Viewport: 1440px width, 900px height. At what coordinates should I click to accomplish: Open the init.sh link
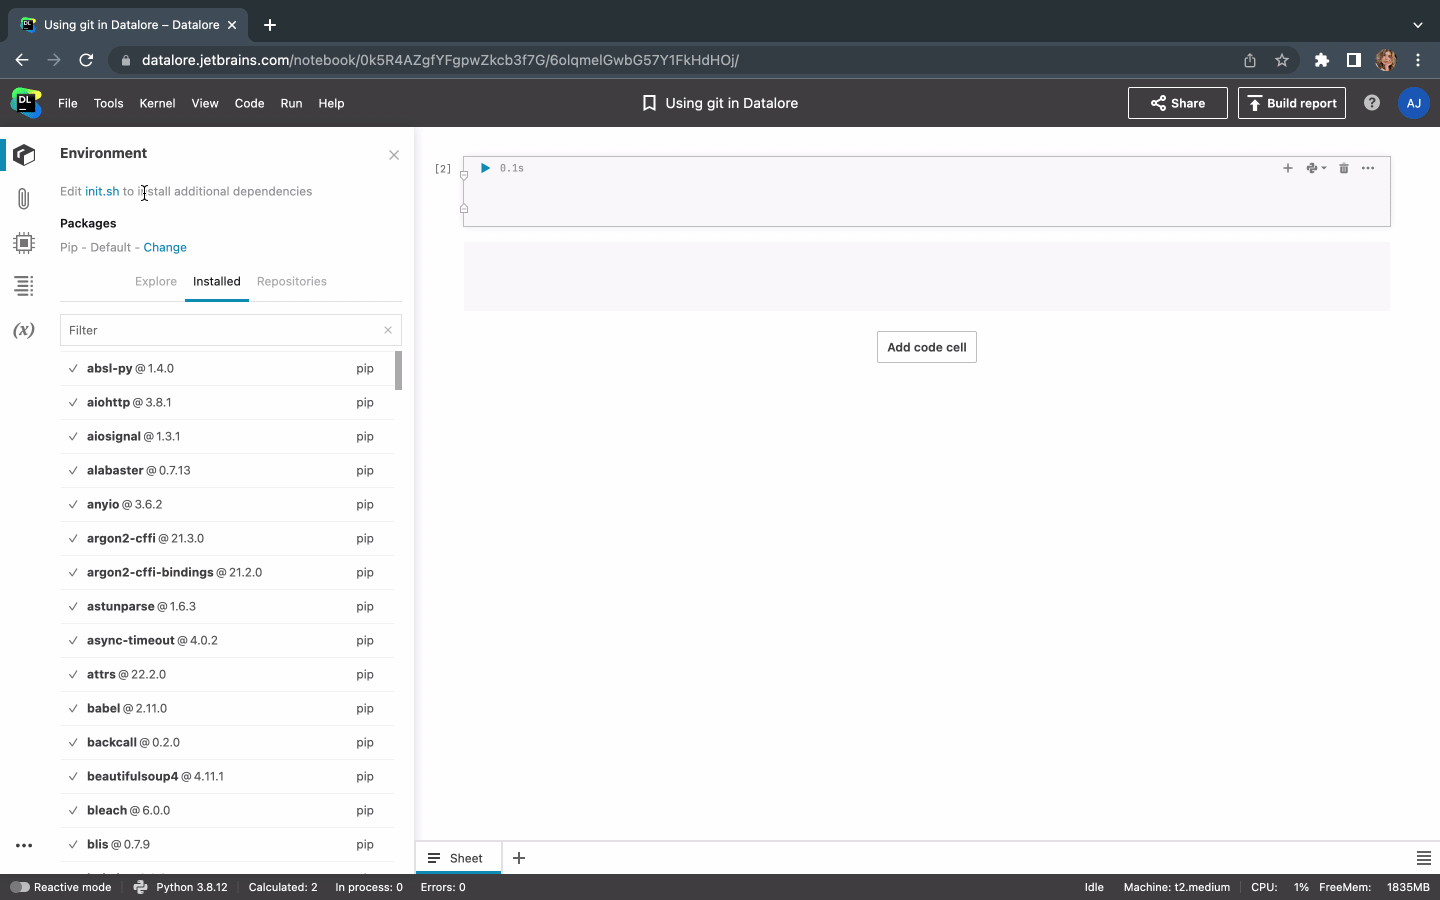click(x=102, y=191)
